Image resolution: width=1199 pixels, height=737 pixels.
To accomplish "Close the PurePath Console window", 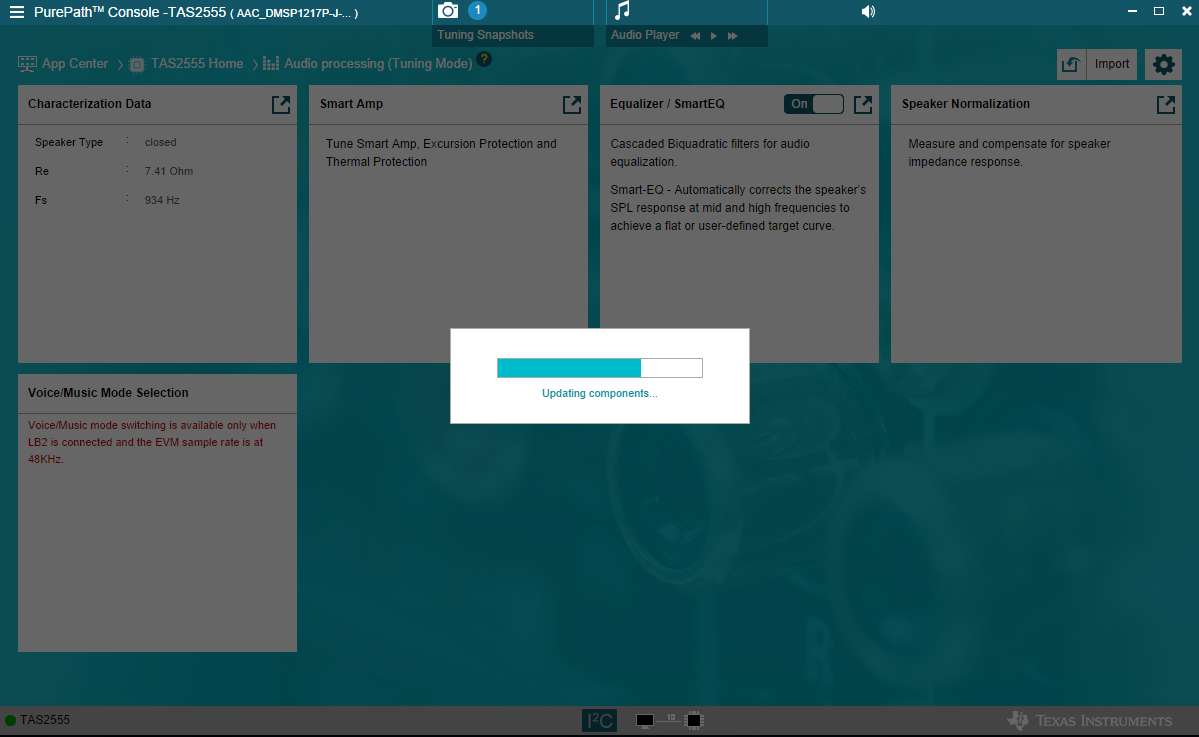I will [x=1187, y=11].
